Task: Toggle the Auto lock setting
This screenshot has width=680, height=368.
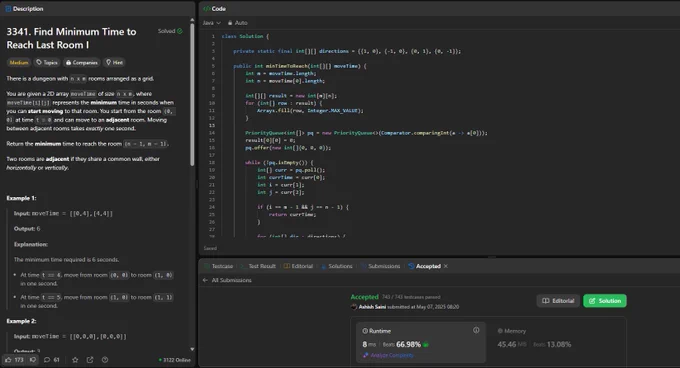Action: pos(237,23)
